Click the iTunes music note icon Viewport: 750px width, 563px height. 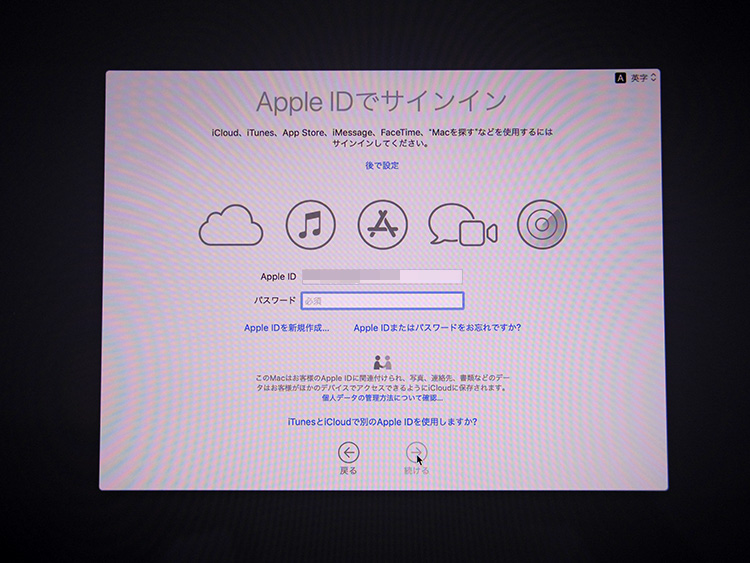tap(311, 225)
